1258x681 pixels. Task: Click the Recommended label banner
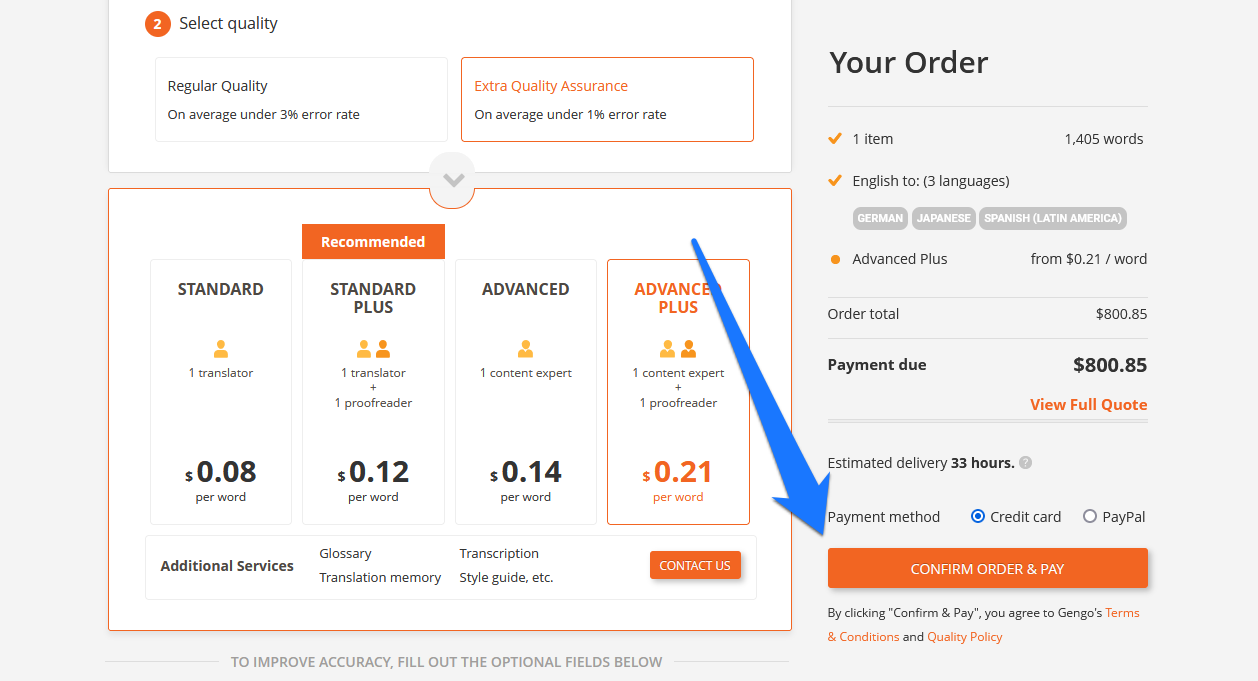pyautogui.click(x=373, y=242)
